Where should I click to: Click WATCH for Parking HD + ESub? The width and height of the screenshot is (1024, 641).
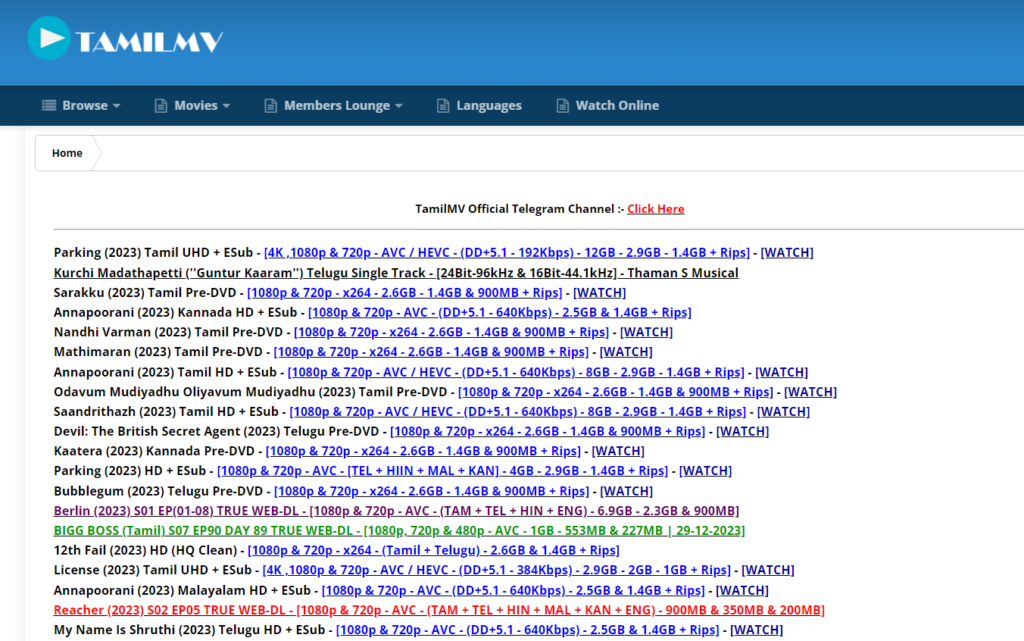coord(705,471)
